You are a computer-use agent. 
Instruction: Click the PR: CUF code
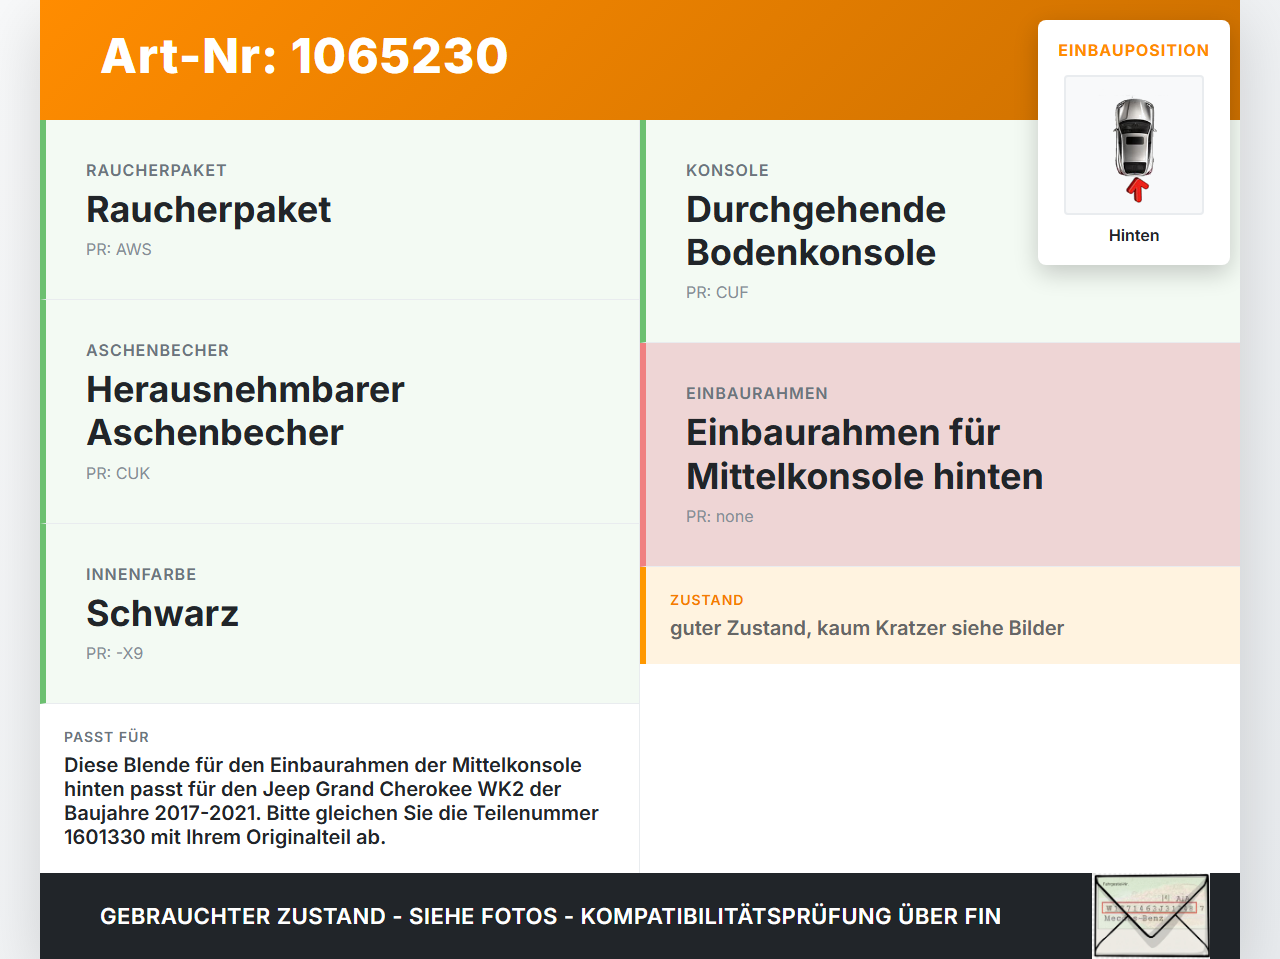click(717, 292)
